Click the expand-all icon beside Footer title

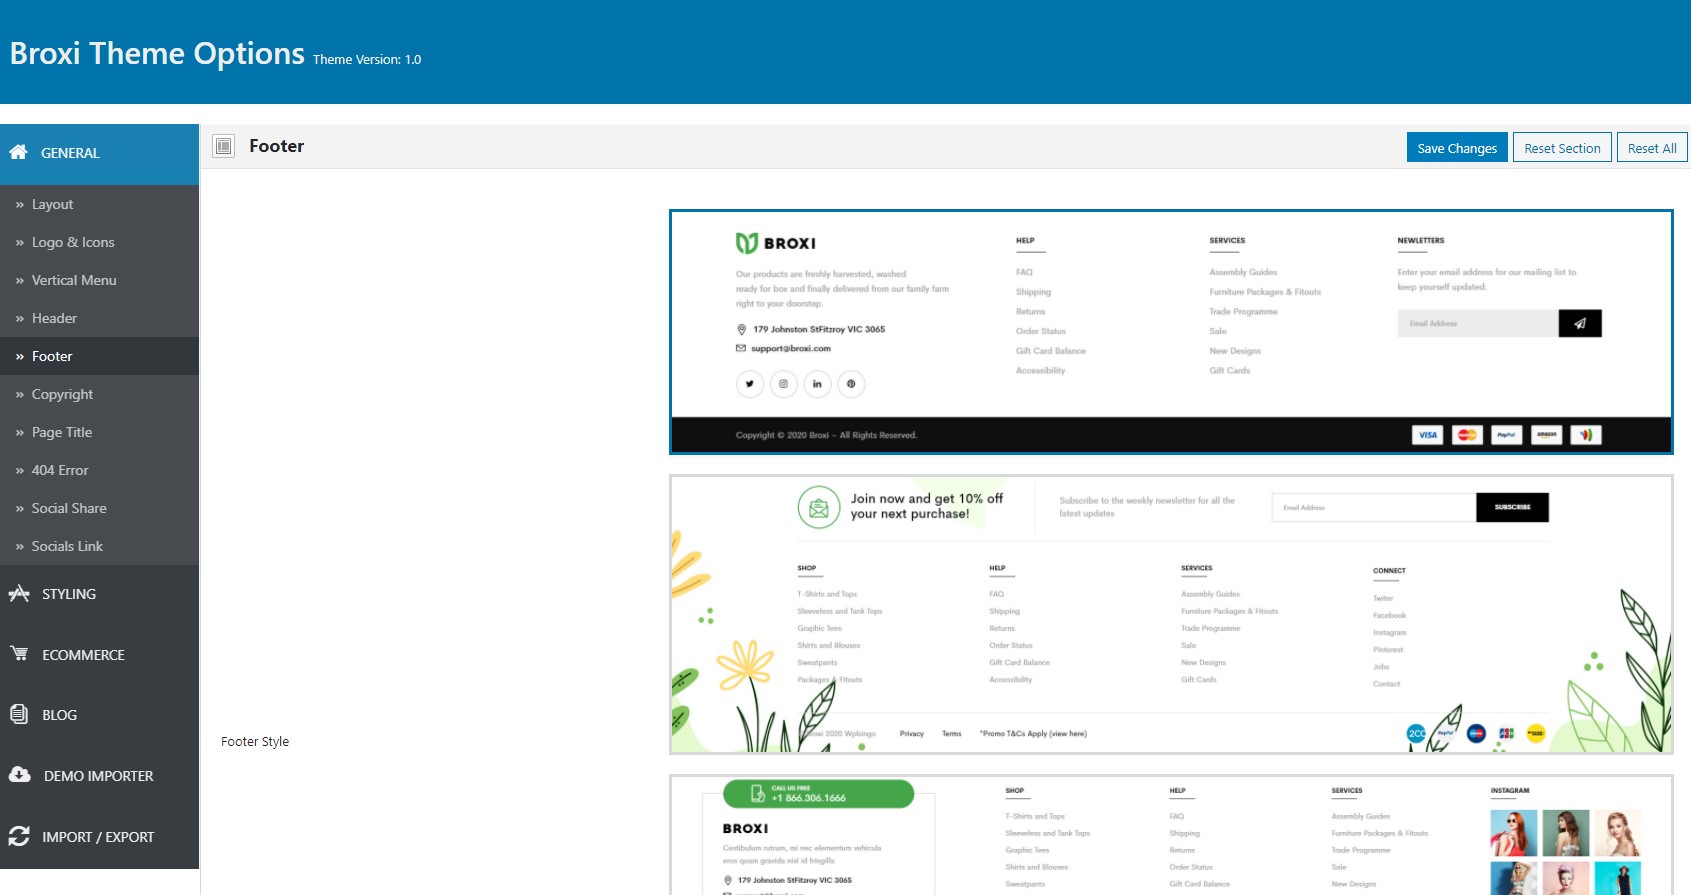click(x=224, y=146)
